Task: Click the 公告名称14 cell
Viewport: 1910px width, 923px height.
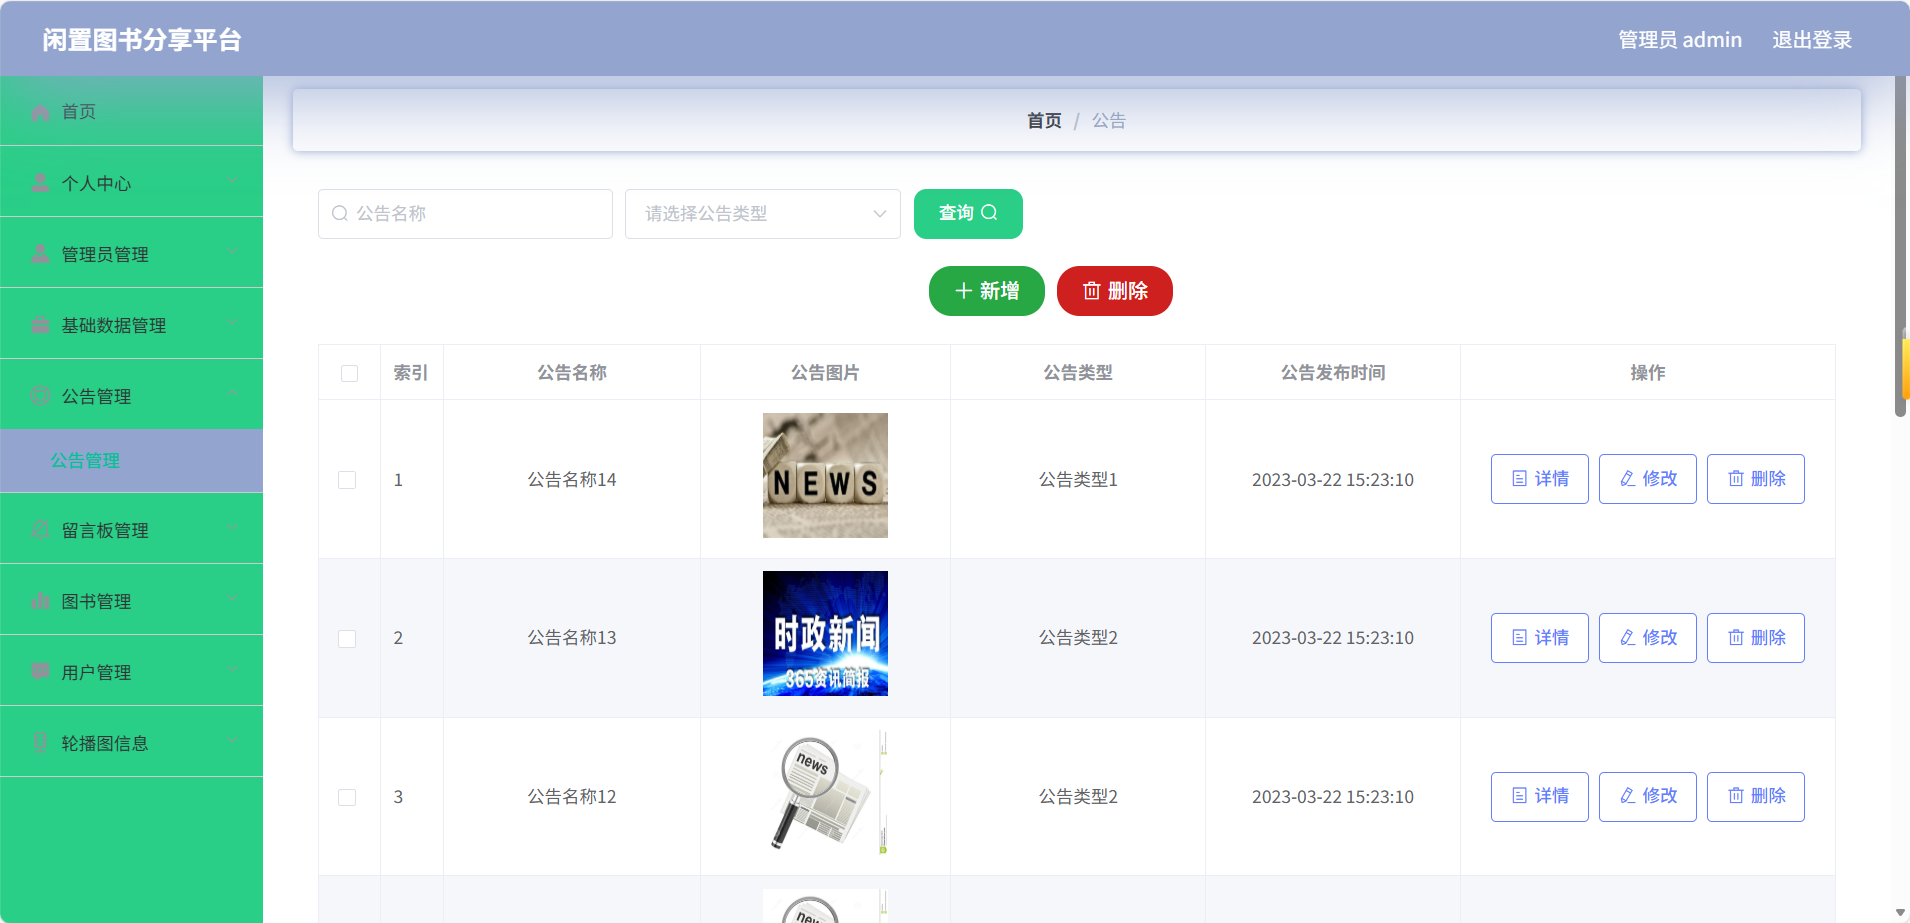Action: [572, 480]
